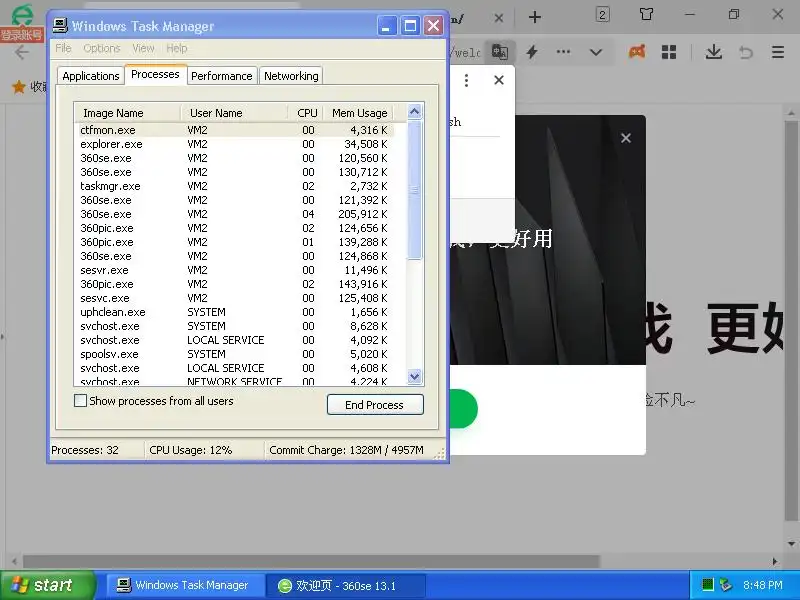800x600 pixels.
Task: Close the browser tab with the X
Action: pyautogui.click(x=498, y=18)
